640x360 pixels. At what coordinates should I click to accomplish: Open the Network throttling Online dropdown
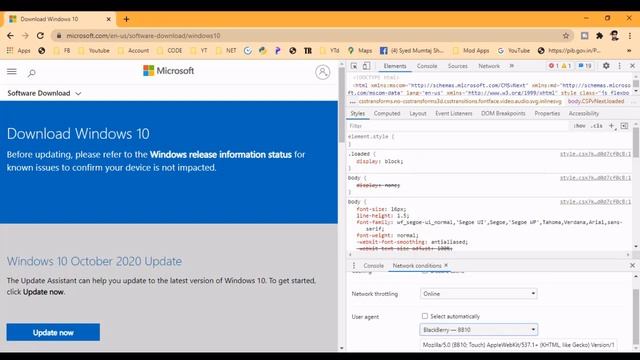[x=478, y=293]
